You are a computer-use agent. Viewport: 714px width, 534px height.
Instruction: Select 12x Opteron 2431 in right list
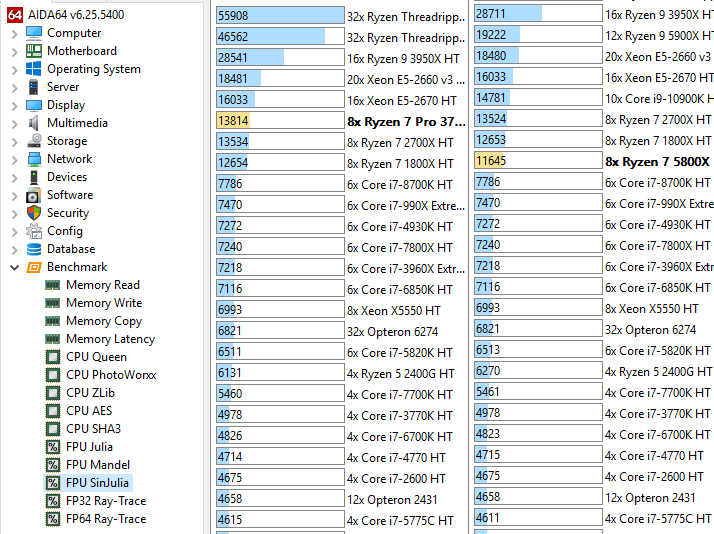click(650, 498)
